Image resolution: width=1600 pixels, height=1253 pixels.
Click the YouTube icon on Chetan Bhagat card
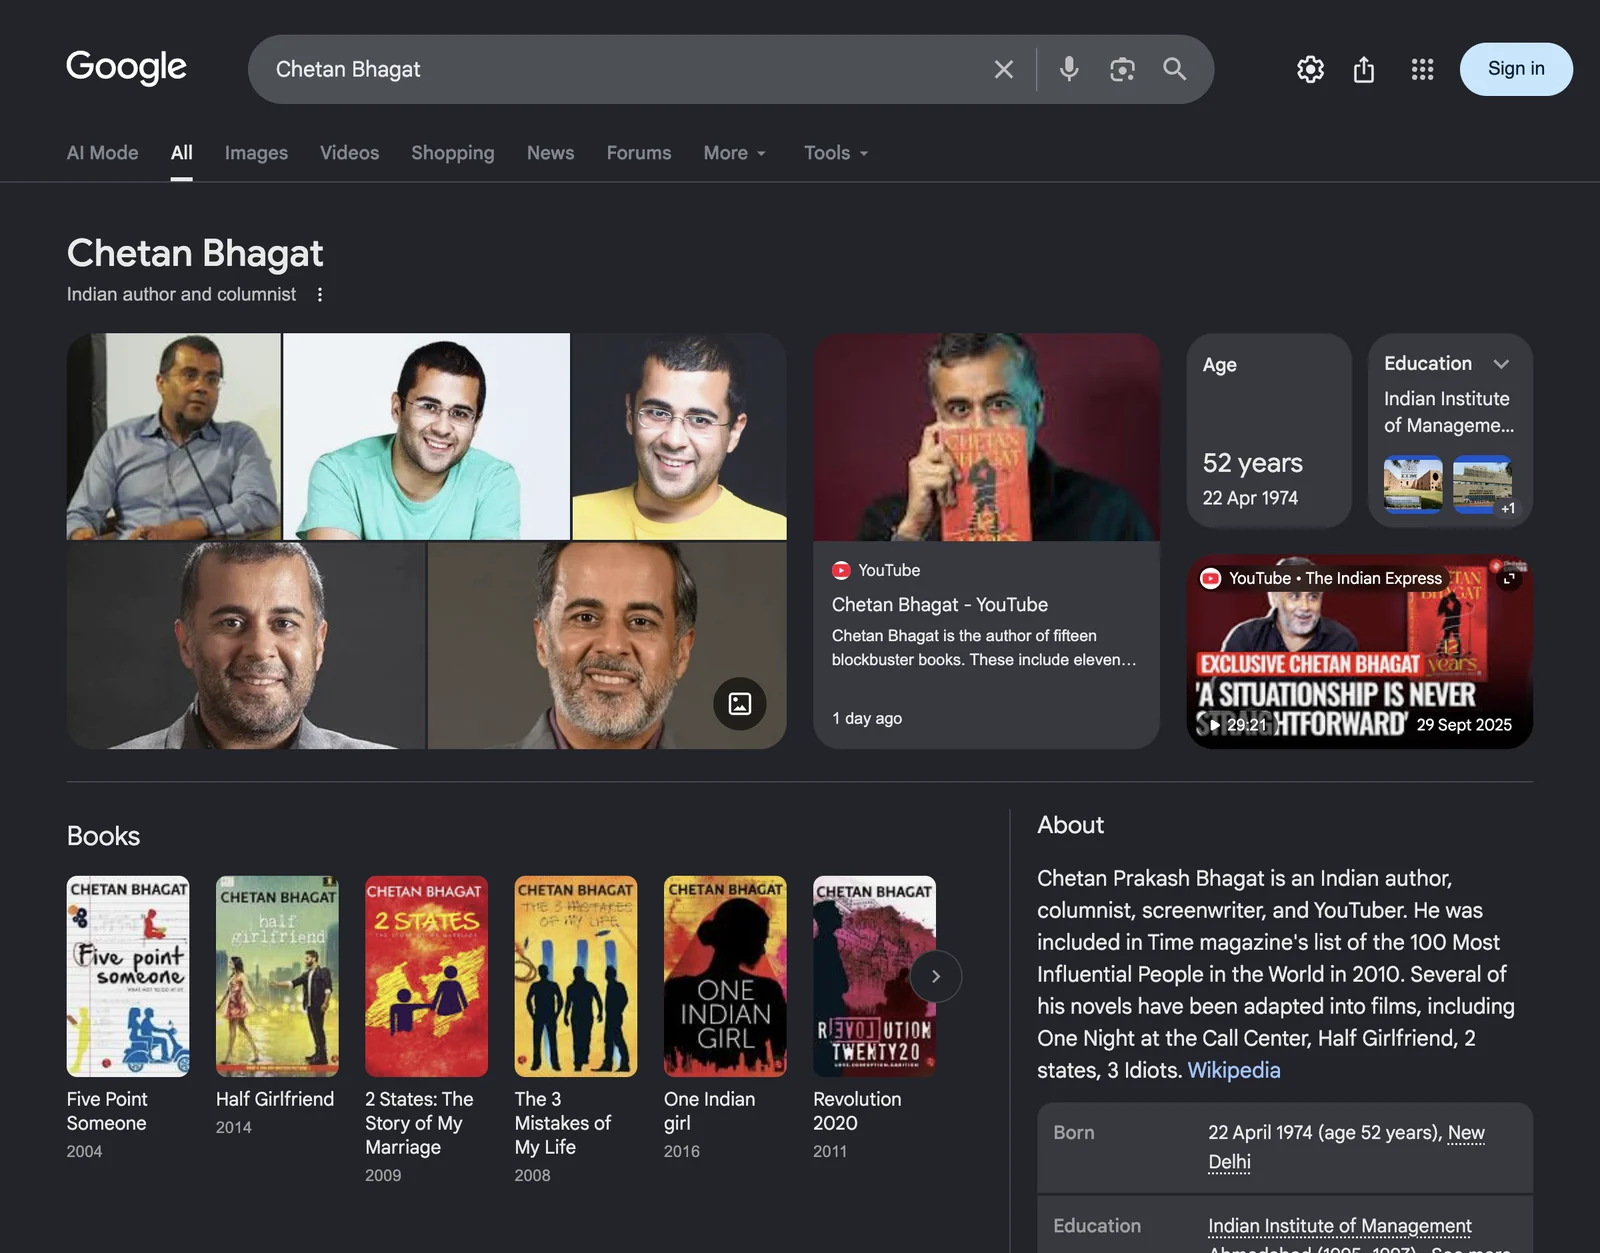tap(841, 570)
